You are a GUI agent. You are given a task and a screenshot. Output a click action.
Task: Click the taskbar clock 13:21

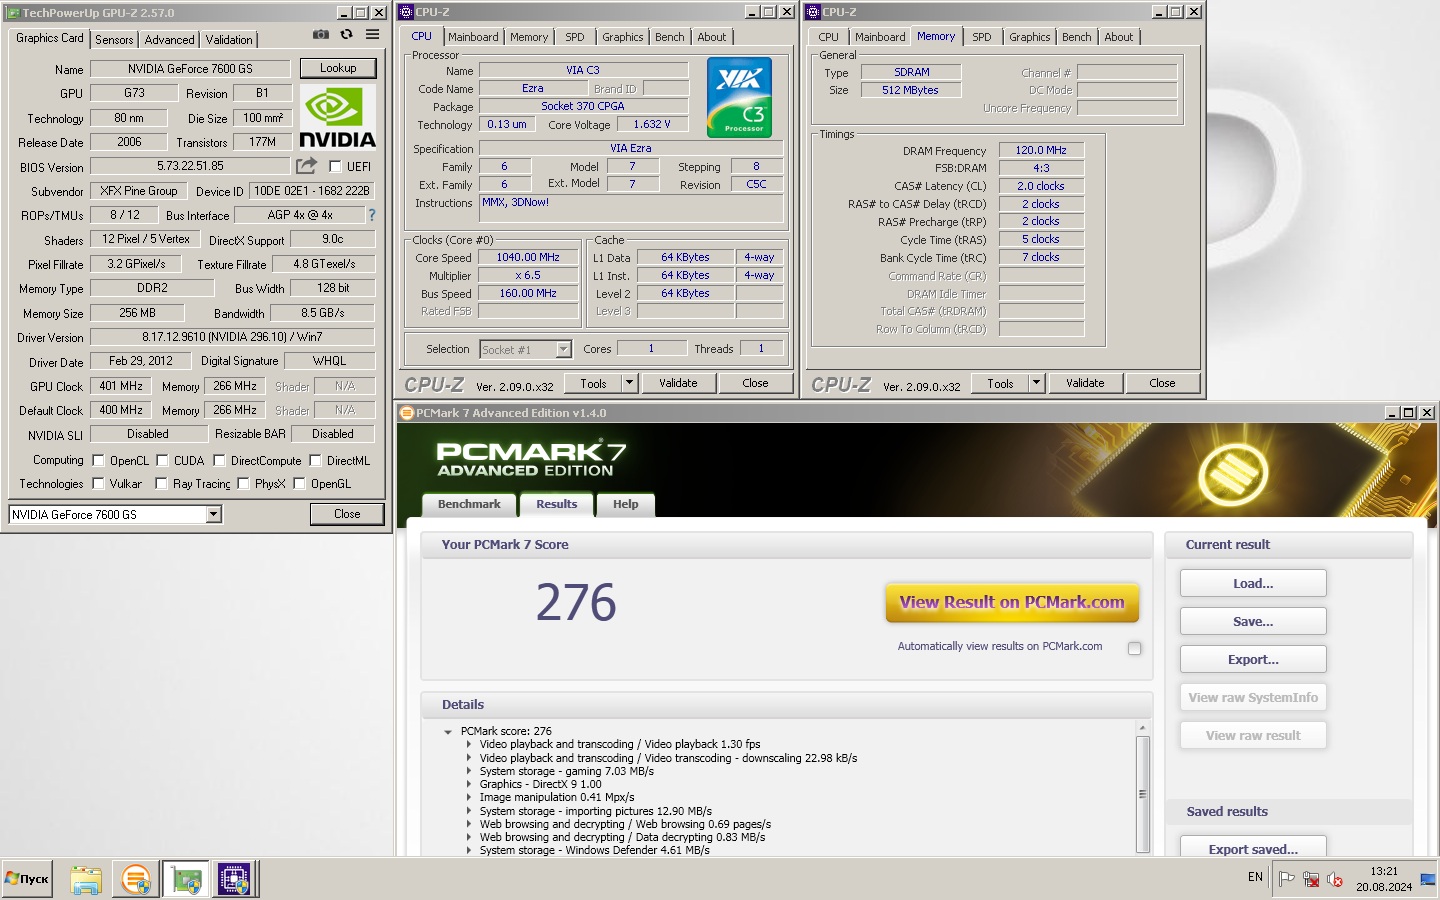tap(1384, 871)
